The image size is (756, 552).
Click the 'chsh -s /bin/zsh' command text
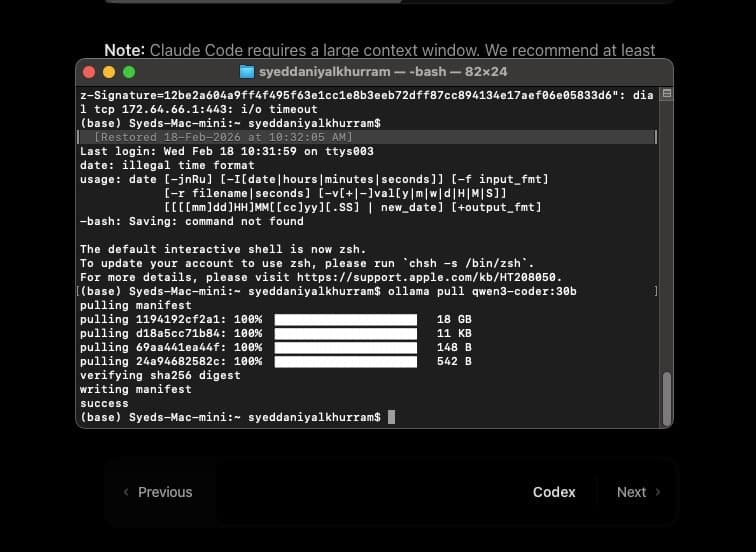pyautogui.click(x=465, y=263)
